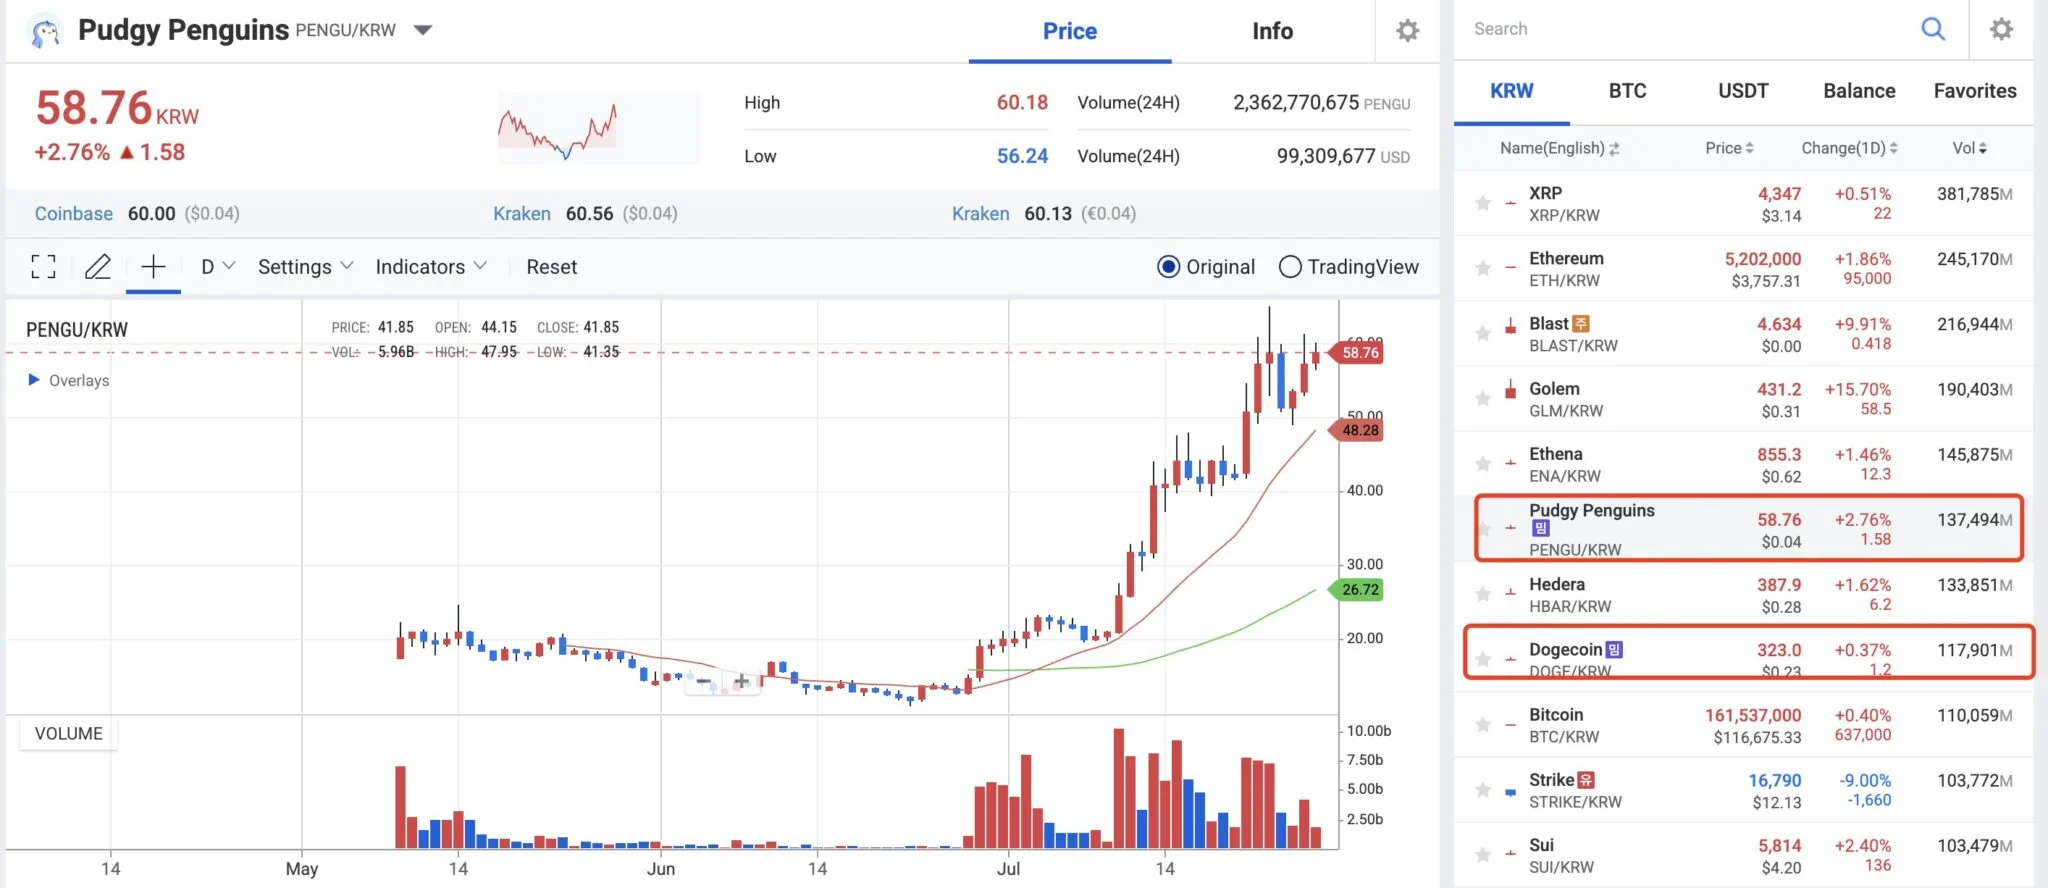This screenshot has width=2048, height=888.
Task: Select the ETH/KRW market row
Action: pos(1744,269)
